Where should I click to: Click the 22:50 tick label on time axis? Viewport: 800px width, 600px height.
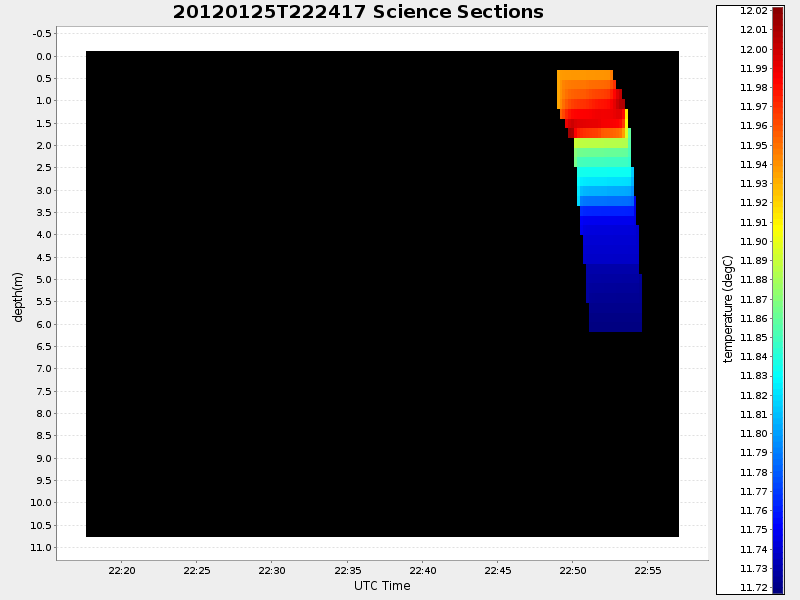pos(572,570)
